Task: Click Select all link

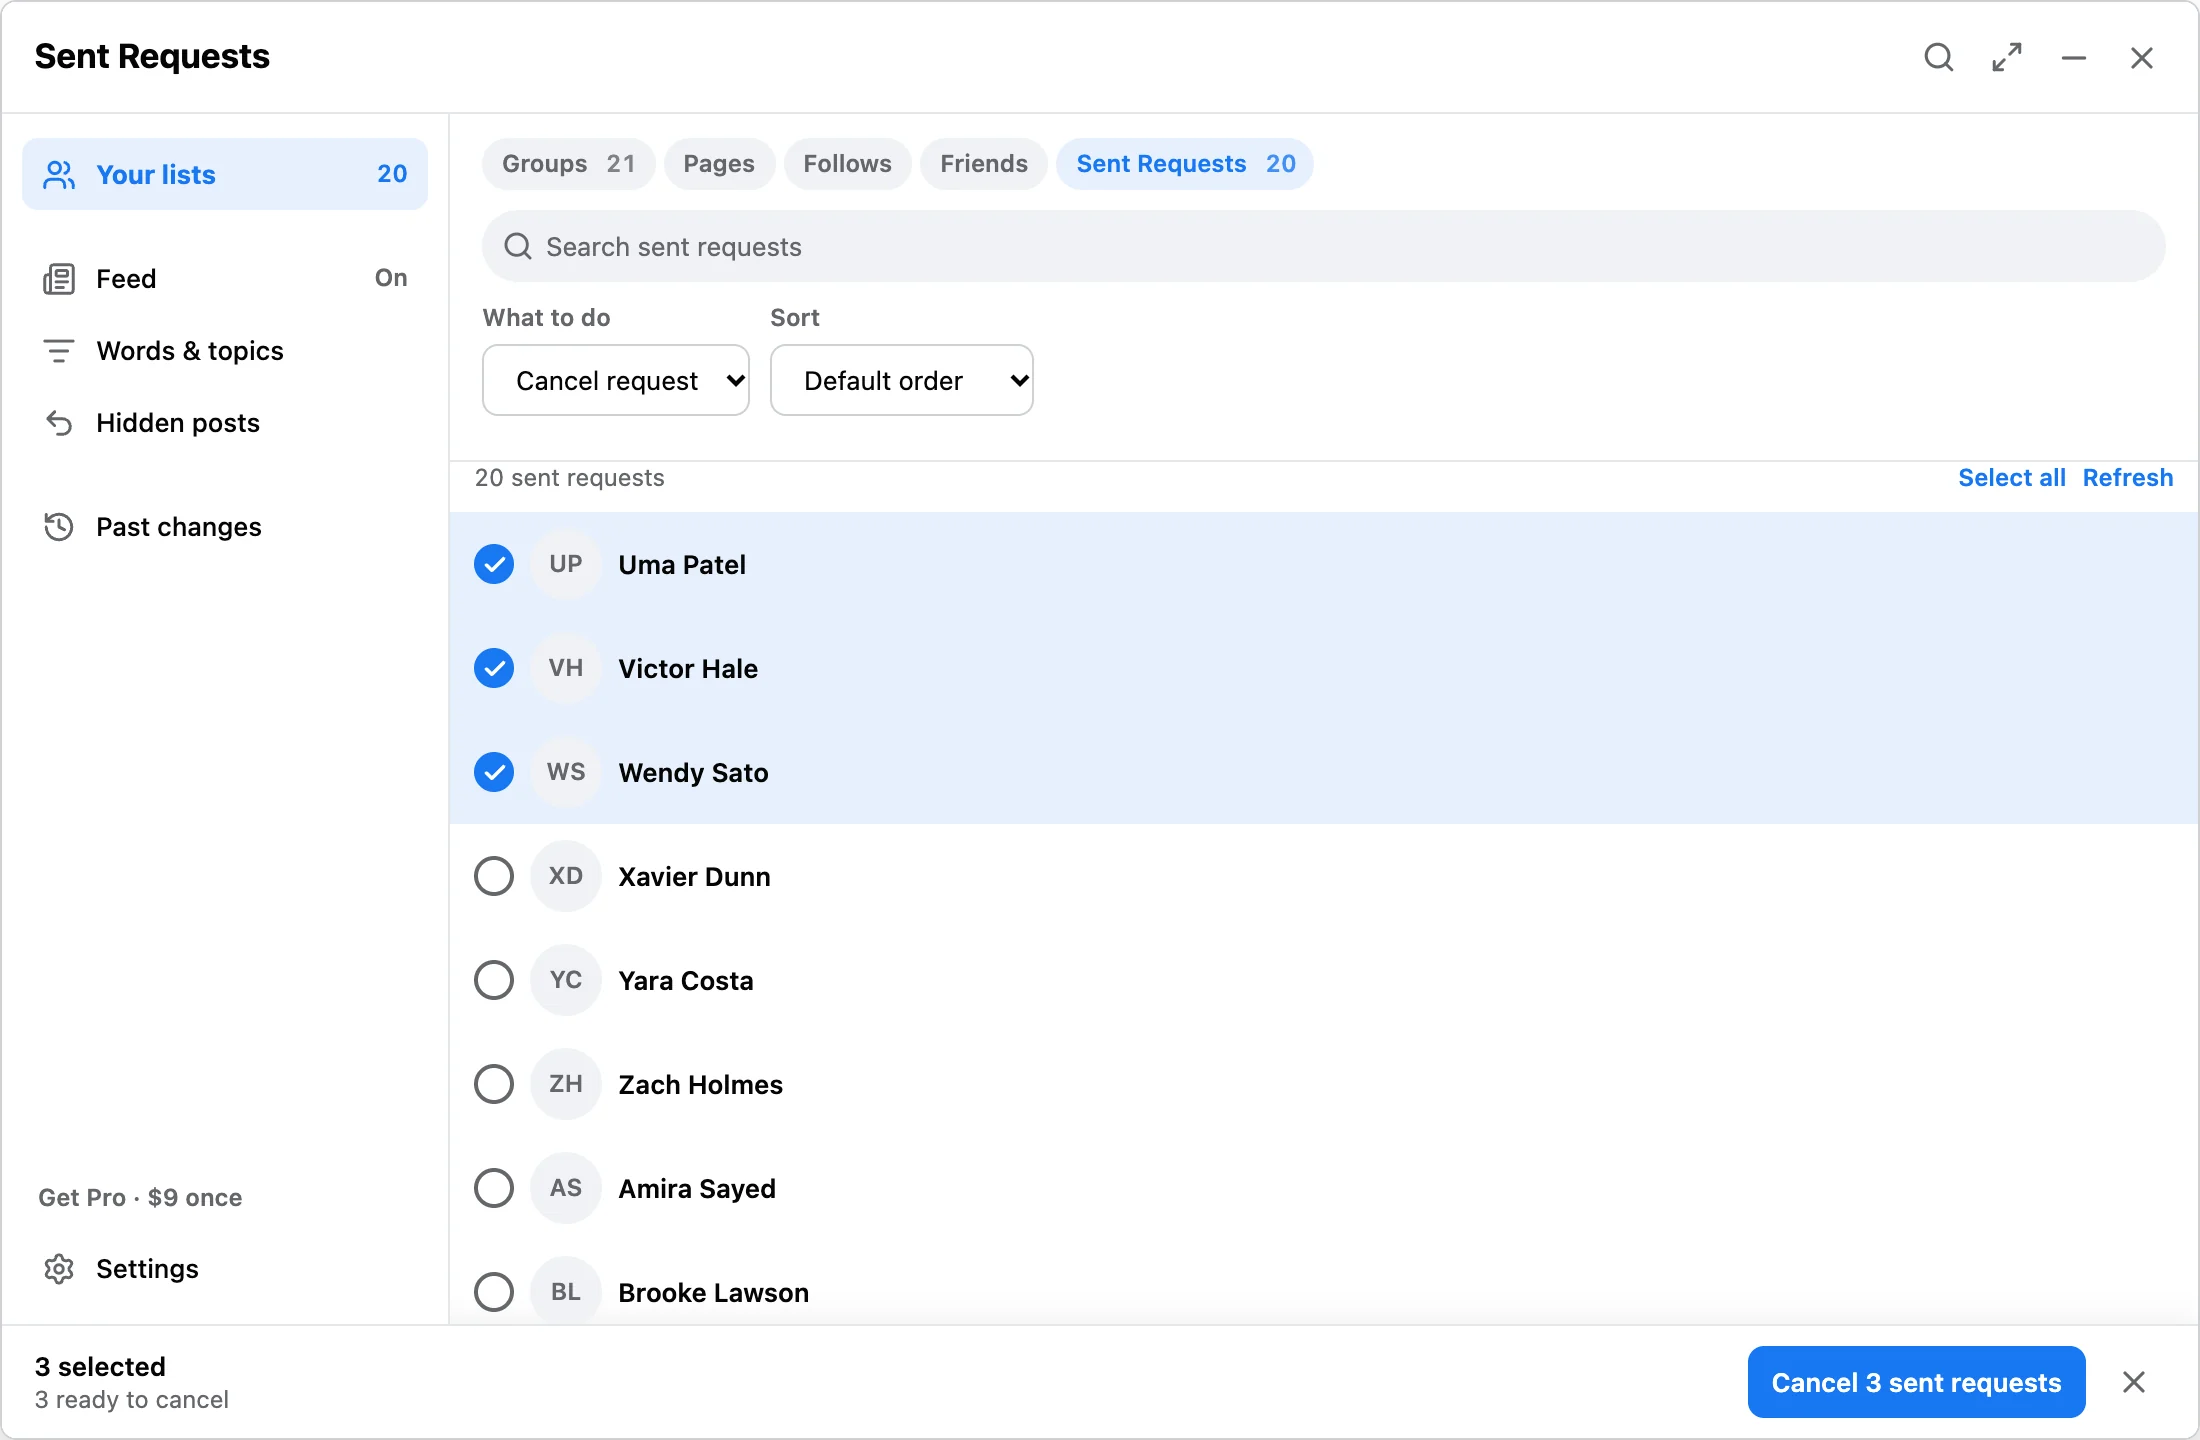Action: [x=2012, y=478]
